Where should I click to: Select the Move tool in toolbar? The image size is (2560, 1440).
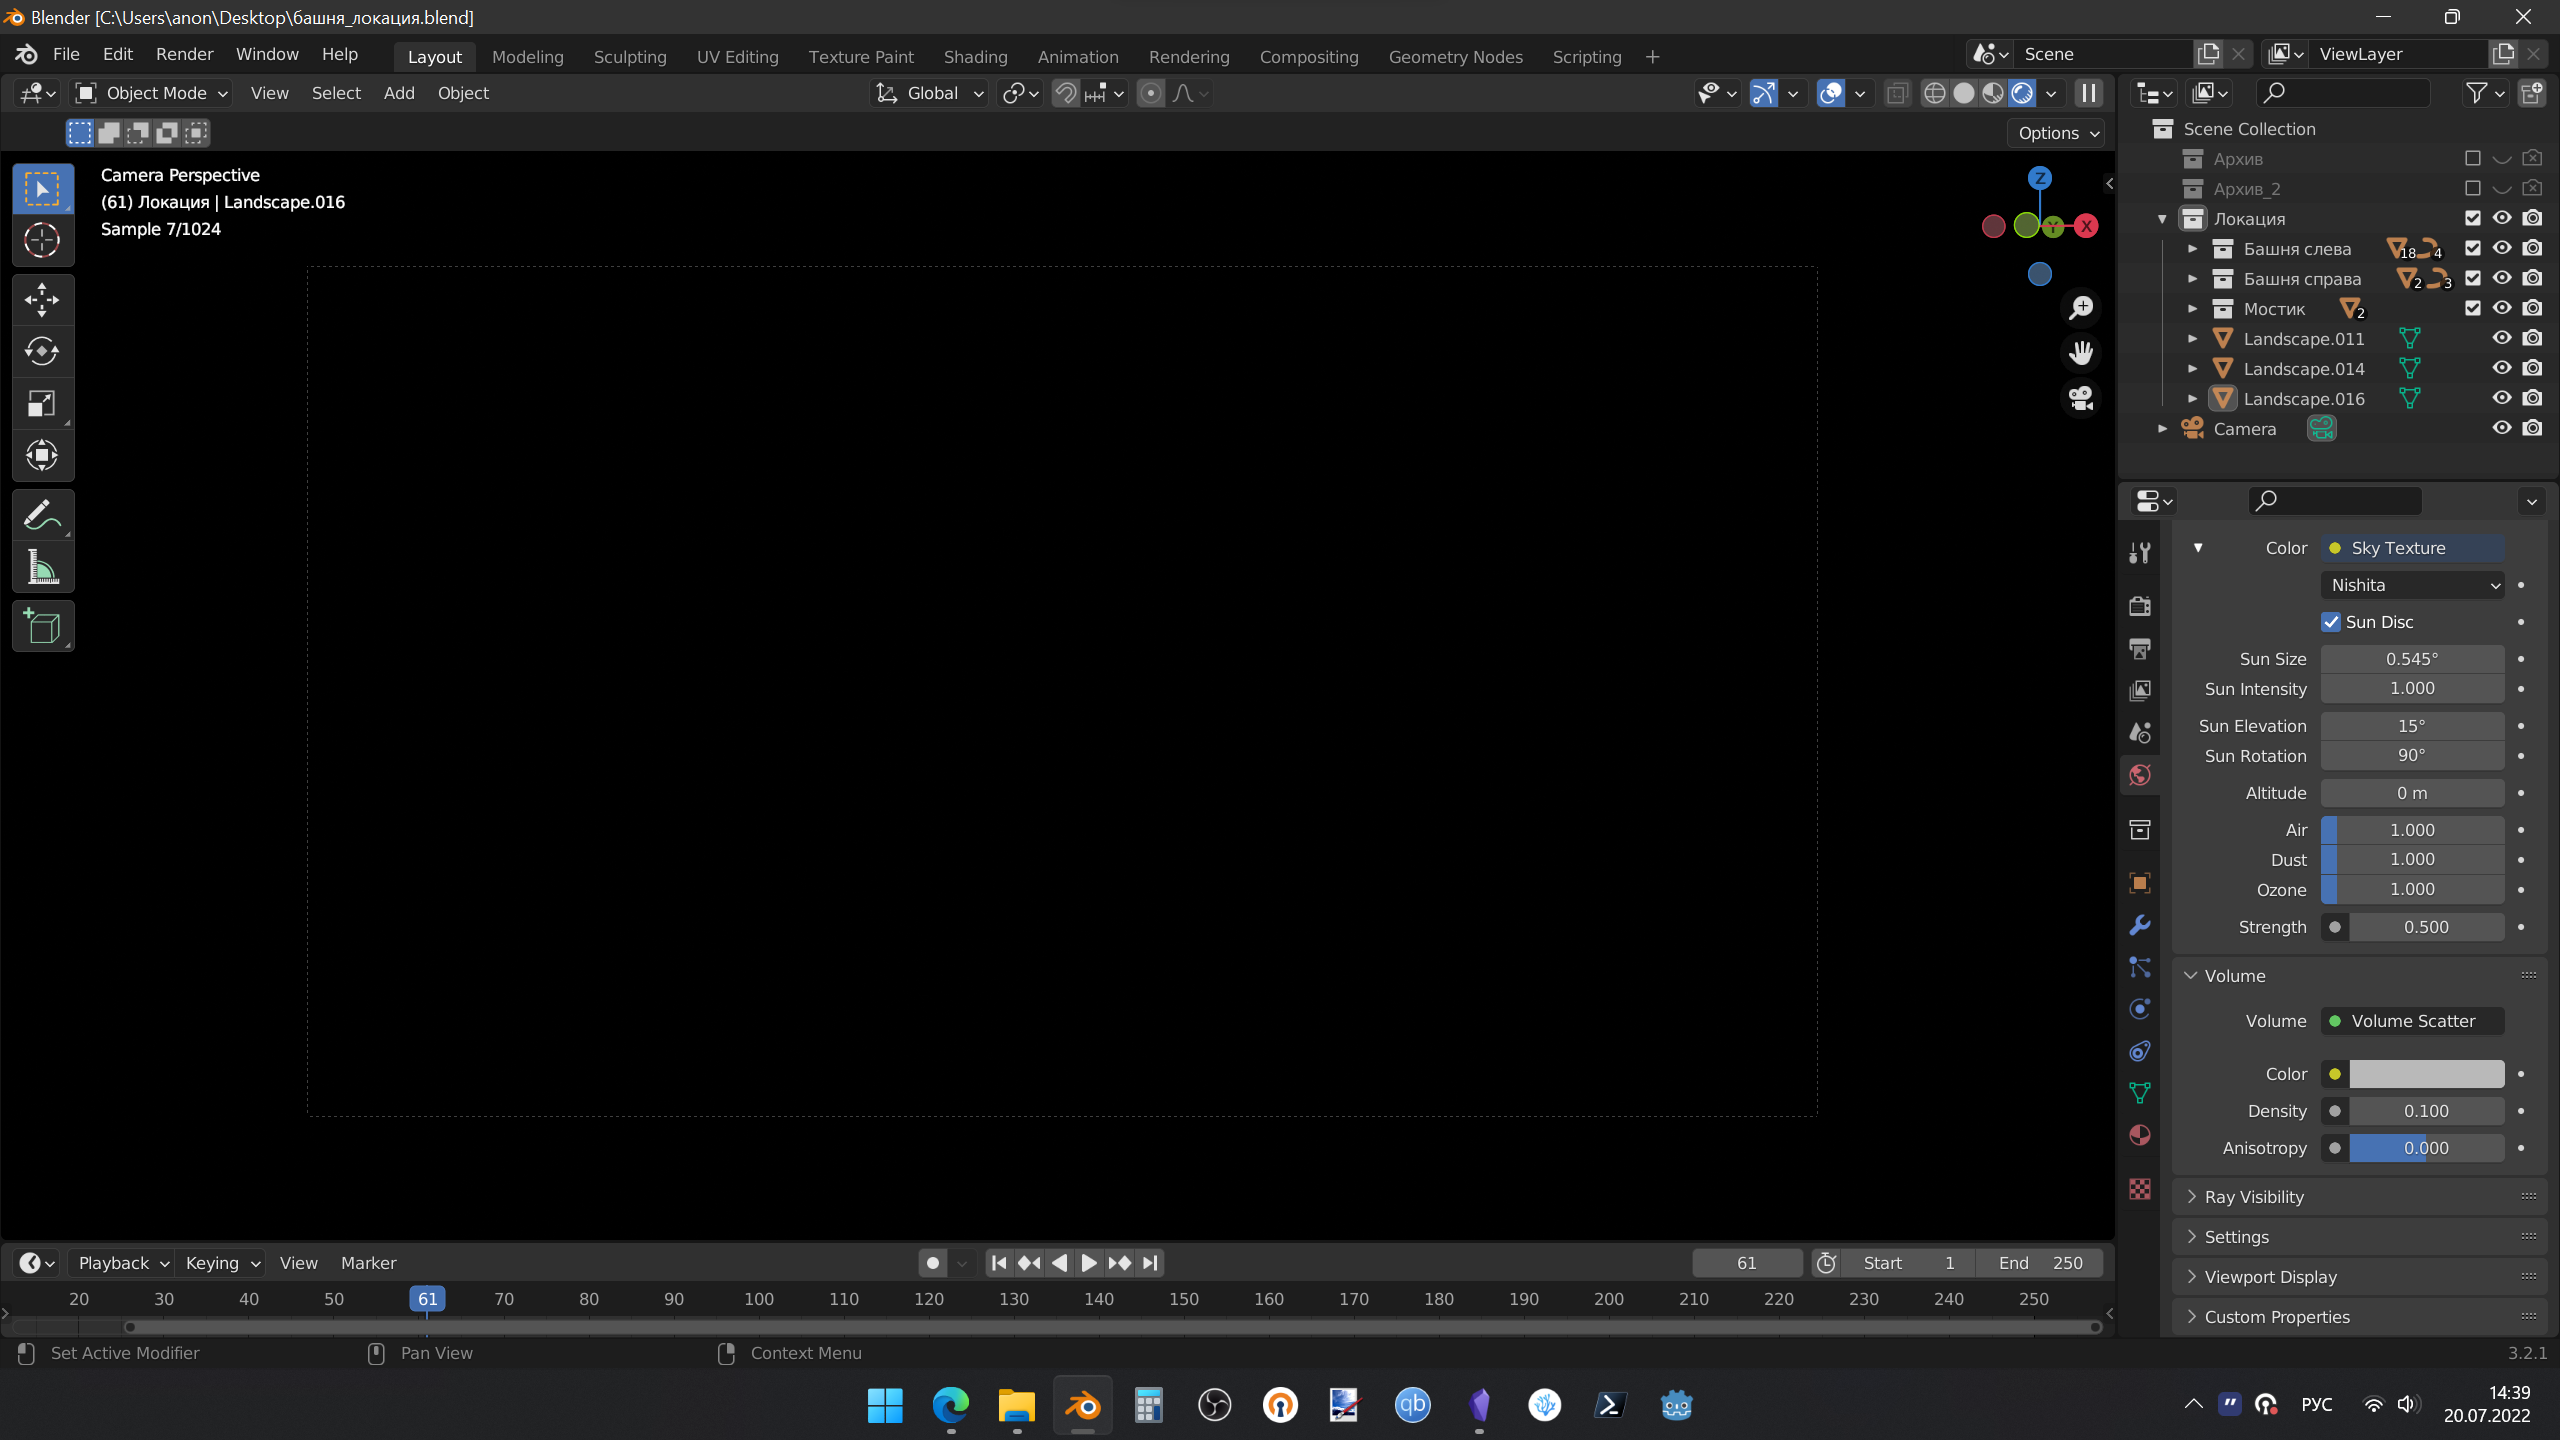(42, 299)
